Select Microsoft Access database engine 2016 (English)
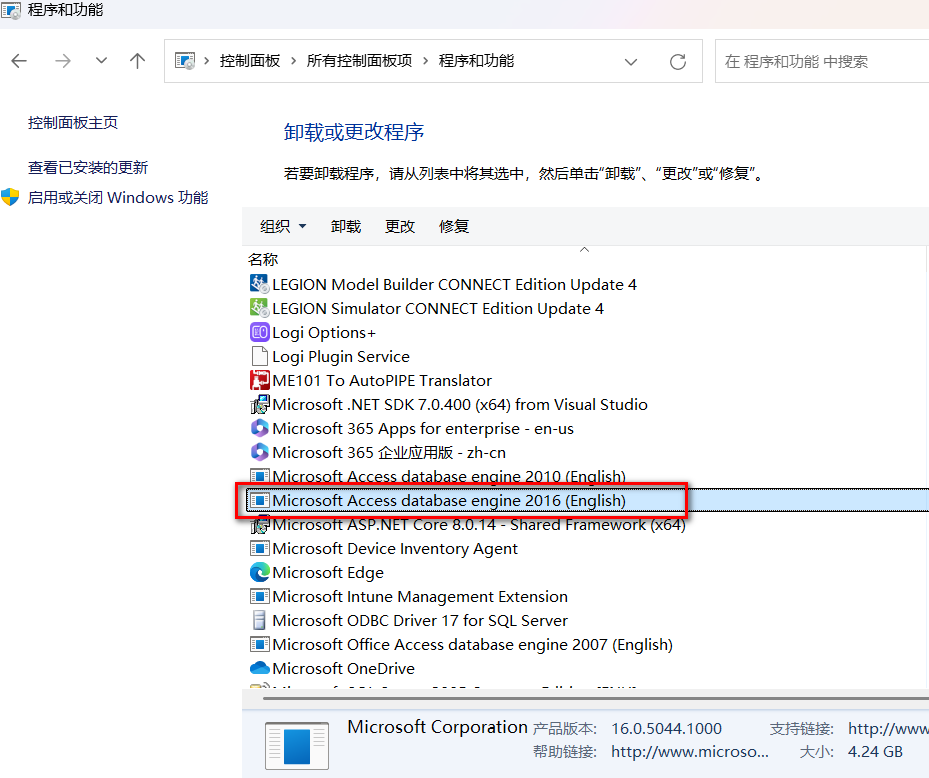 [x=449, y=501]
